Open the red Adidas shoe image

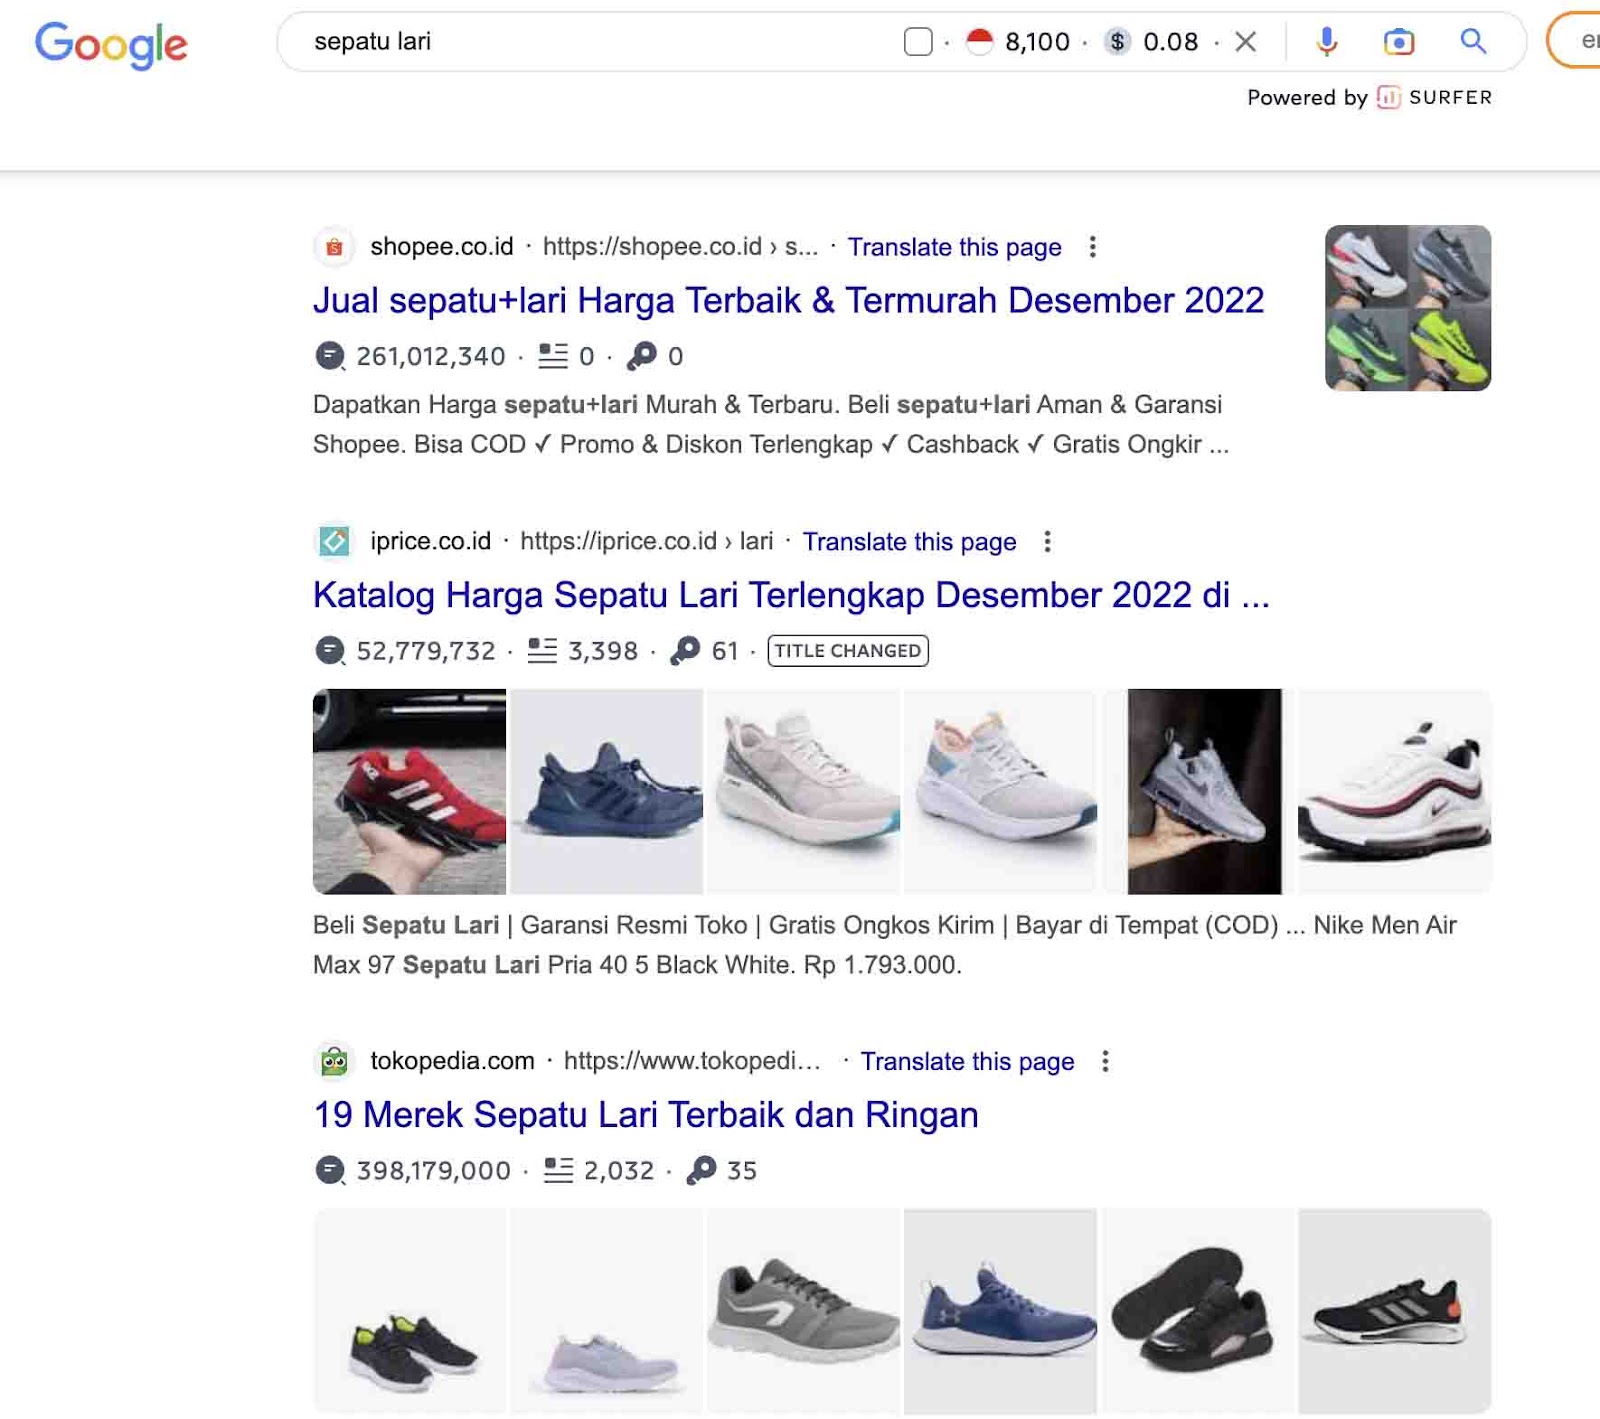409,791
